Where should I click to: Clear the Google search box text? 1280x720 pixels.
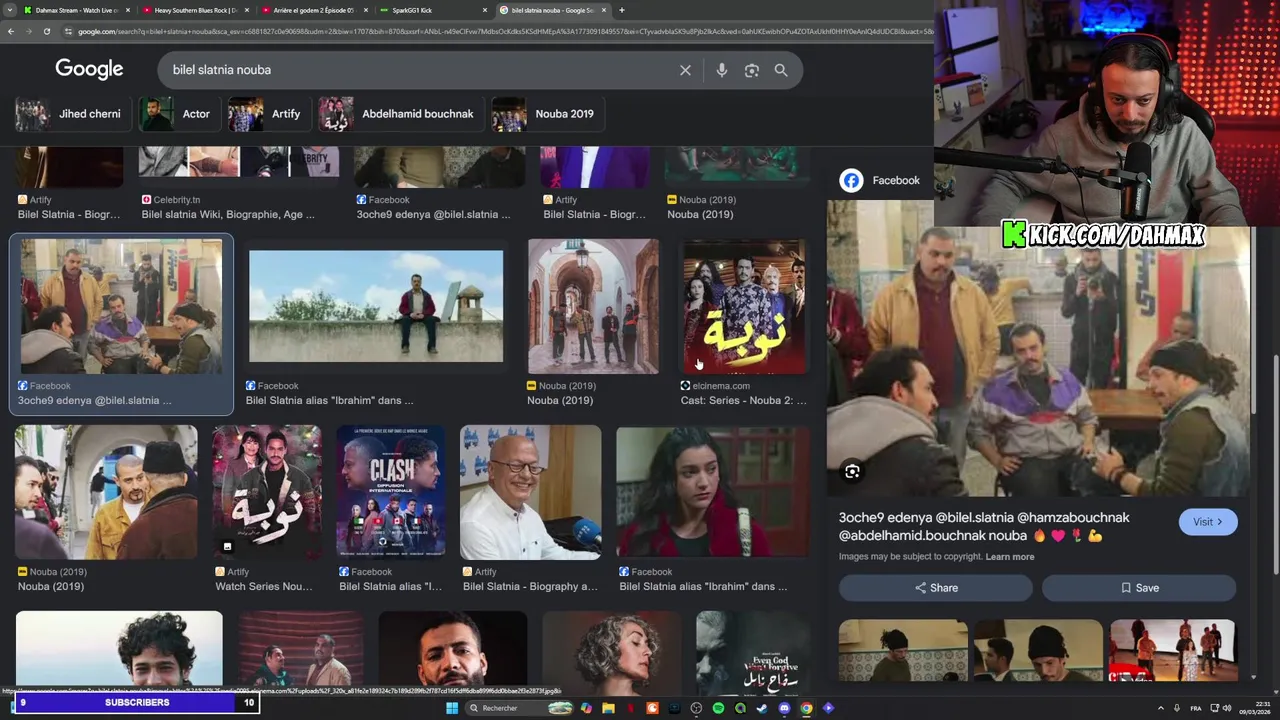(x=685, y=70)
